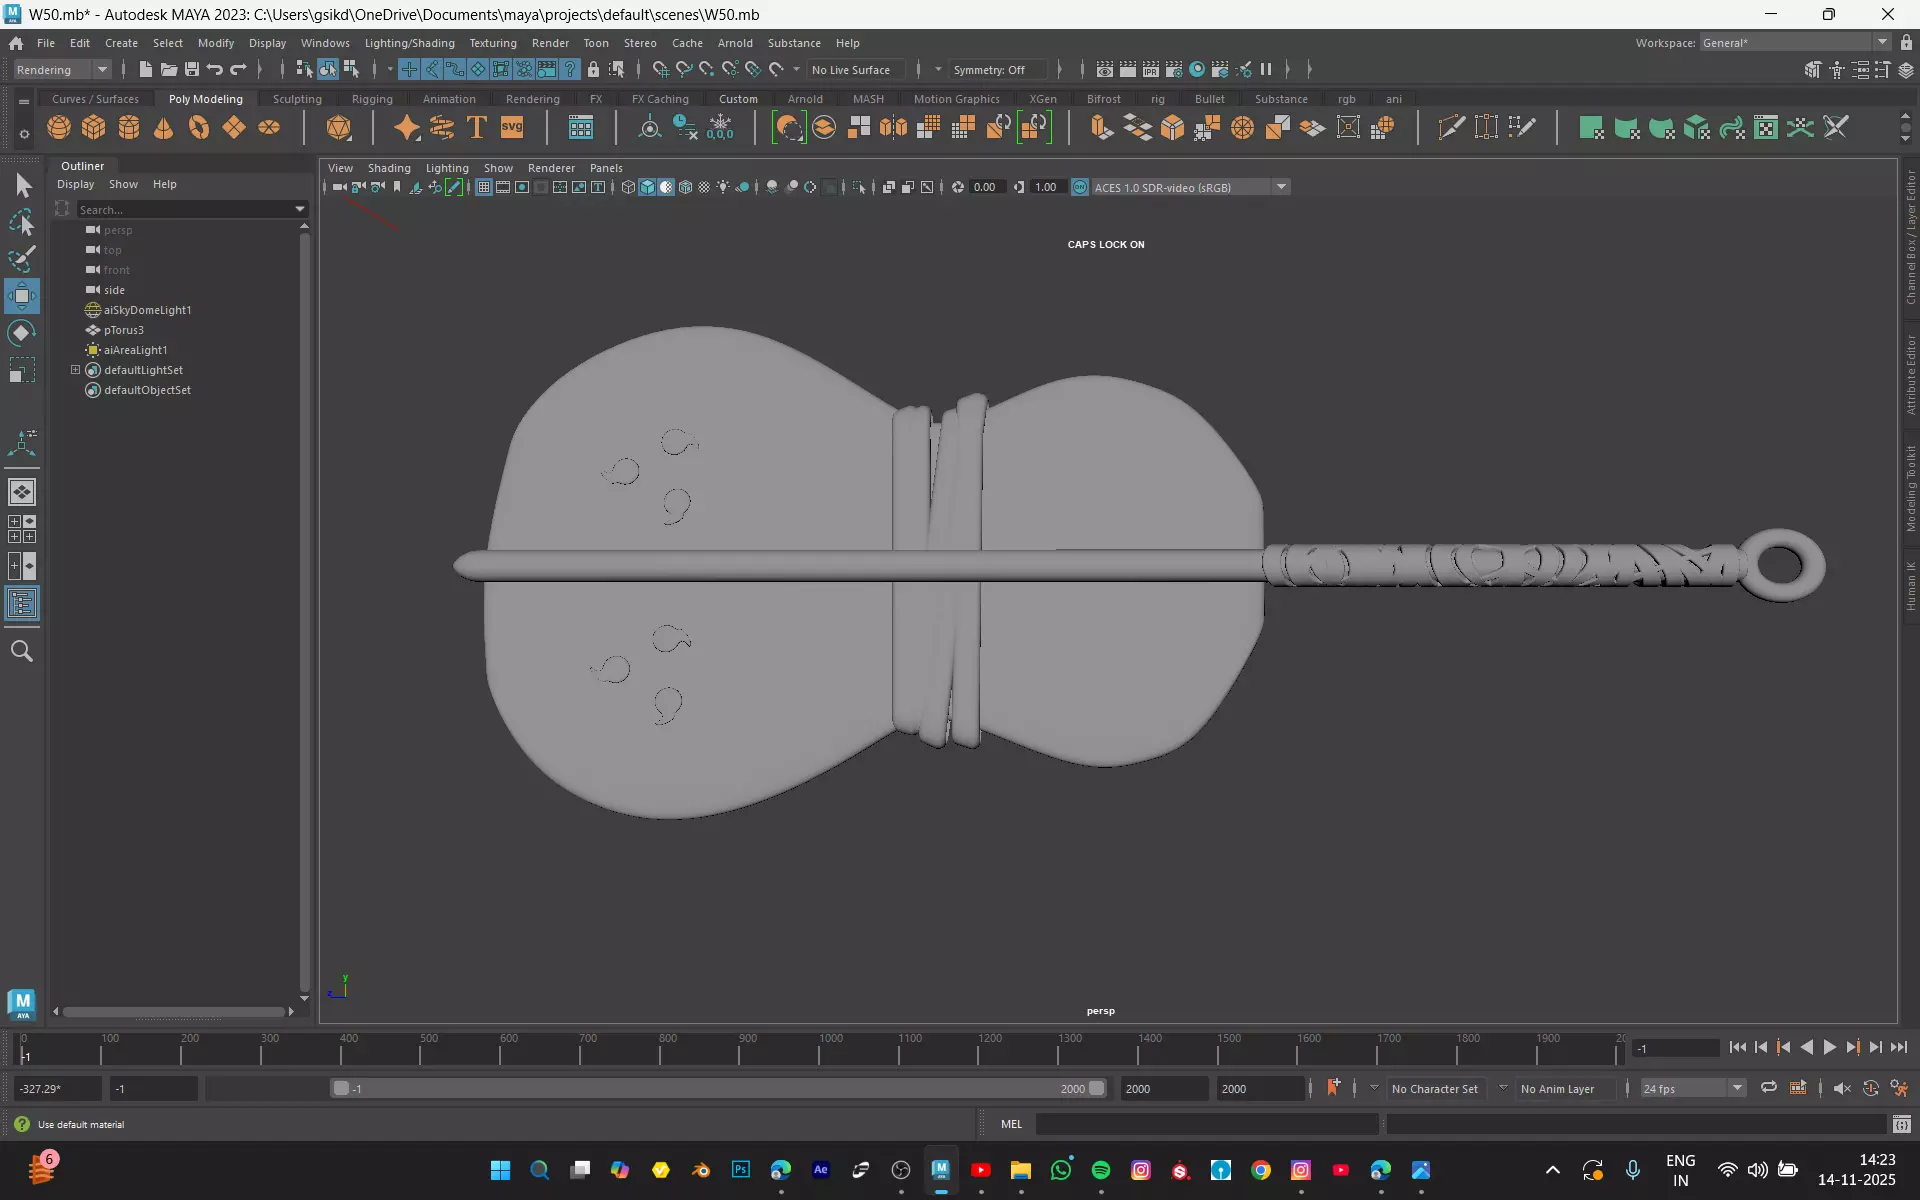Open the Lighting/Shading menu

coord(409,43)
